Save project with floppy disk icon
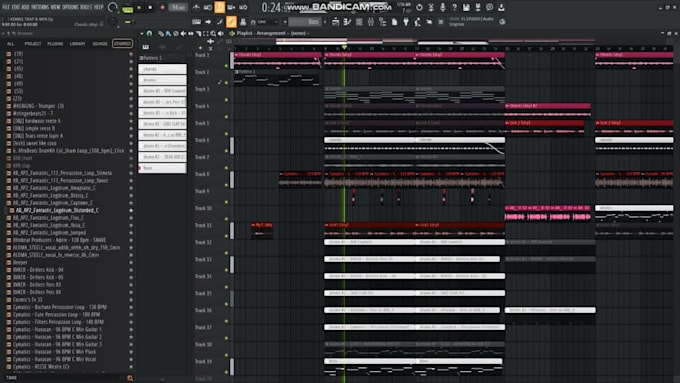The width and height of the screenshot is (680, 383). (466, 7)
